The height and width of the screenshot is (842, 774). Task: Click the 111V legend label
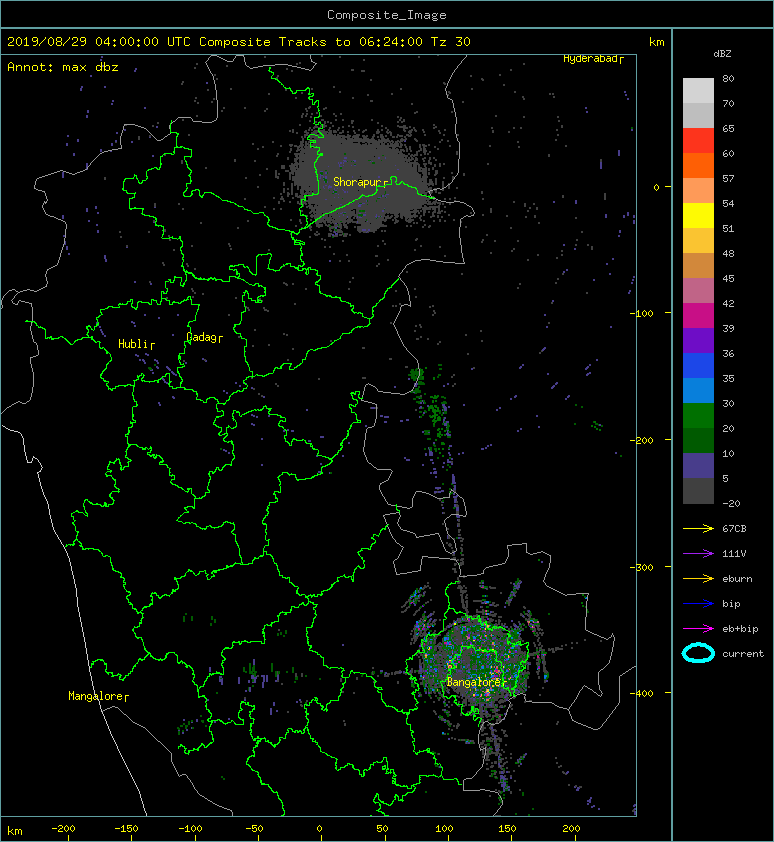click(734, 554)
